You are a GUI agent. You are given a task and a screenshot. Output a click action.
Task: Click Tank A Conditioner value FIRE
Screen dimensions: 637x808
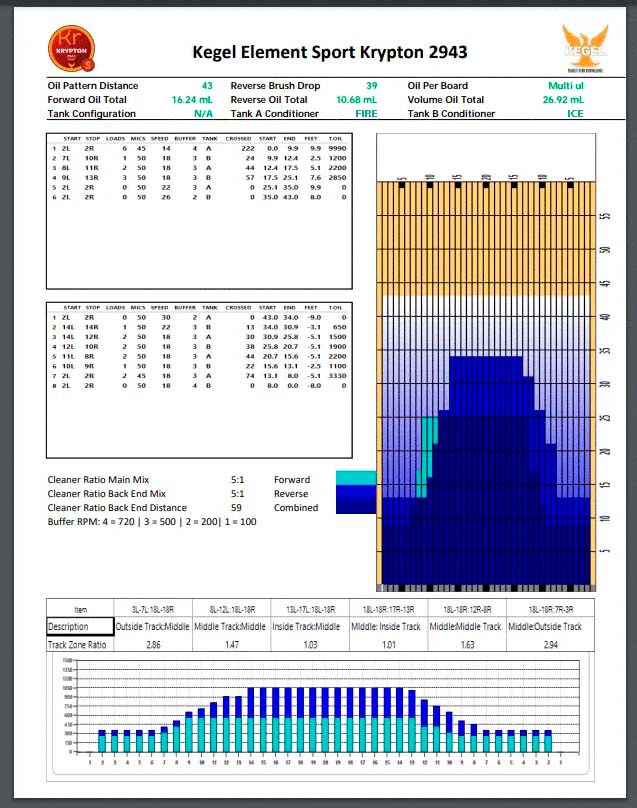[x=366, y=113]
